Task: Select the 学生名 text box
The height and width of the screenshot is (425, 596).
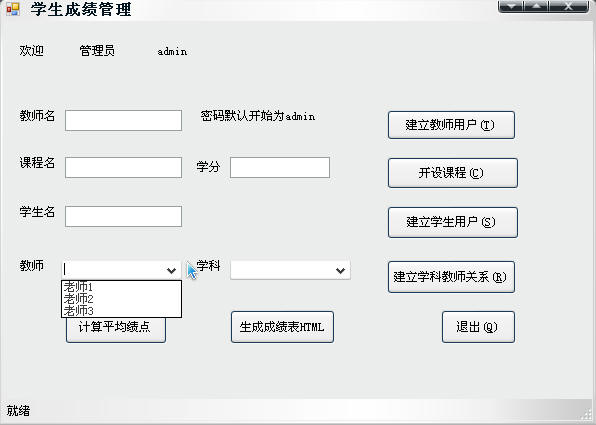Action: 124,216
